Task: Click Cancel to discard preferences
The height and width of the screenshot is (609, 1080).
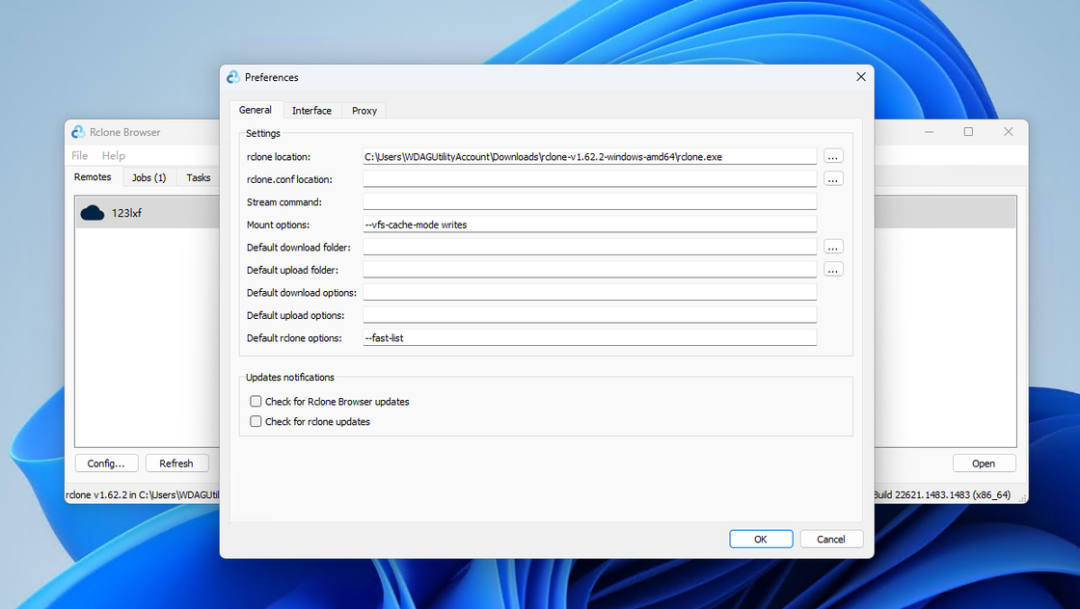Action: 831,539
